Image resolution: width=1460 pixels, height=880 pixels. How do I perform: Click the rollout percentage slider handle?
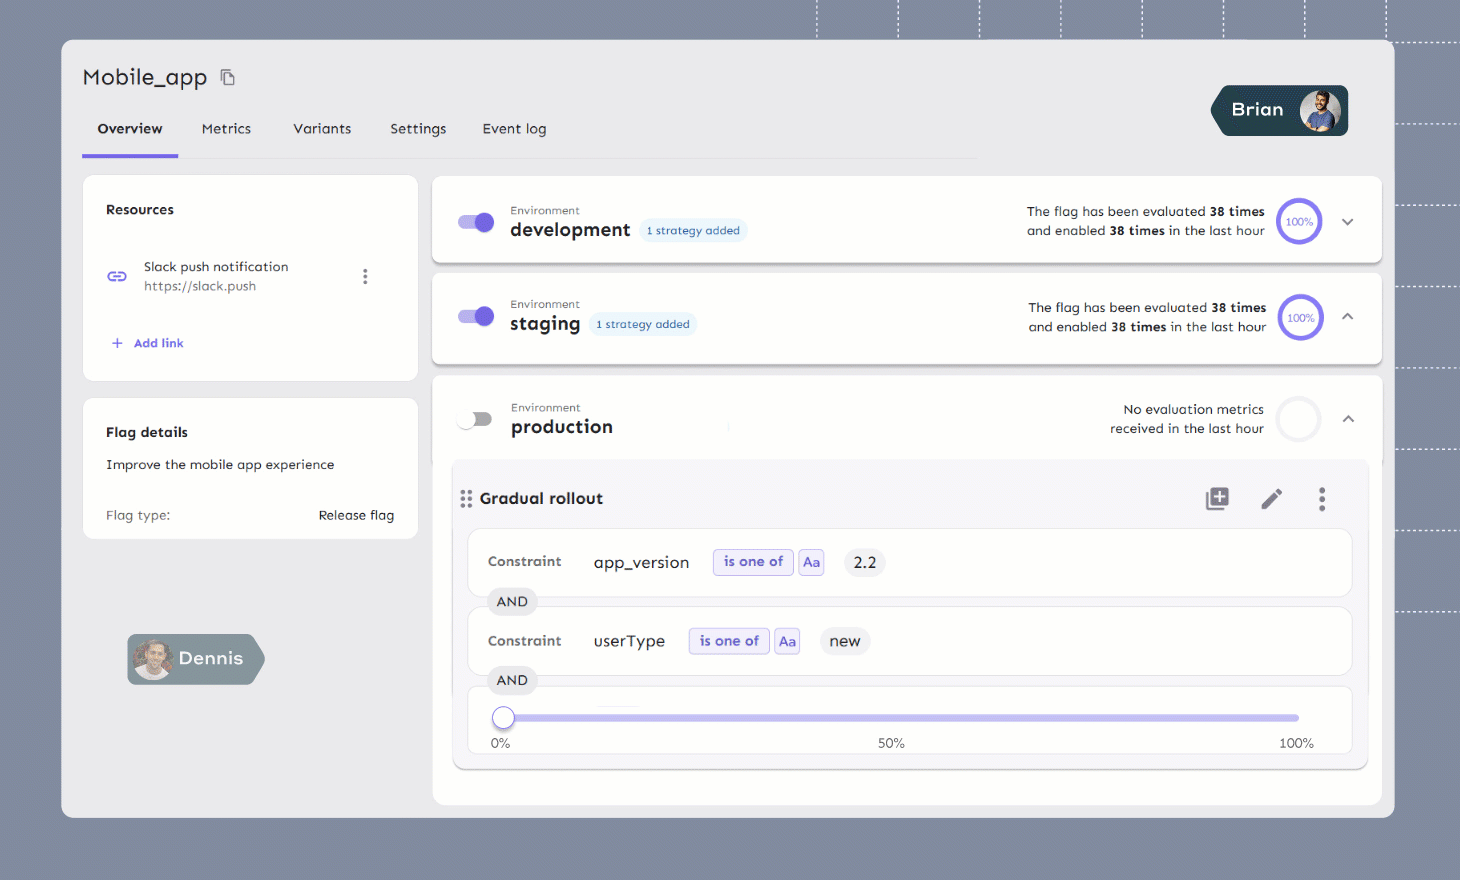[x=503, y=718]
